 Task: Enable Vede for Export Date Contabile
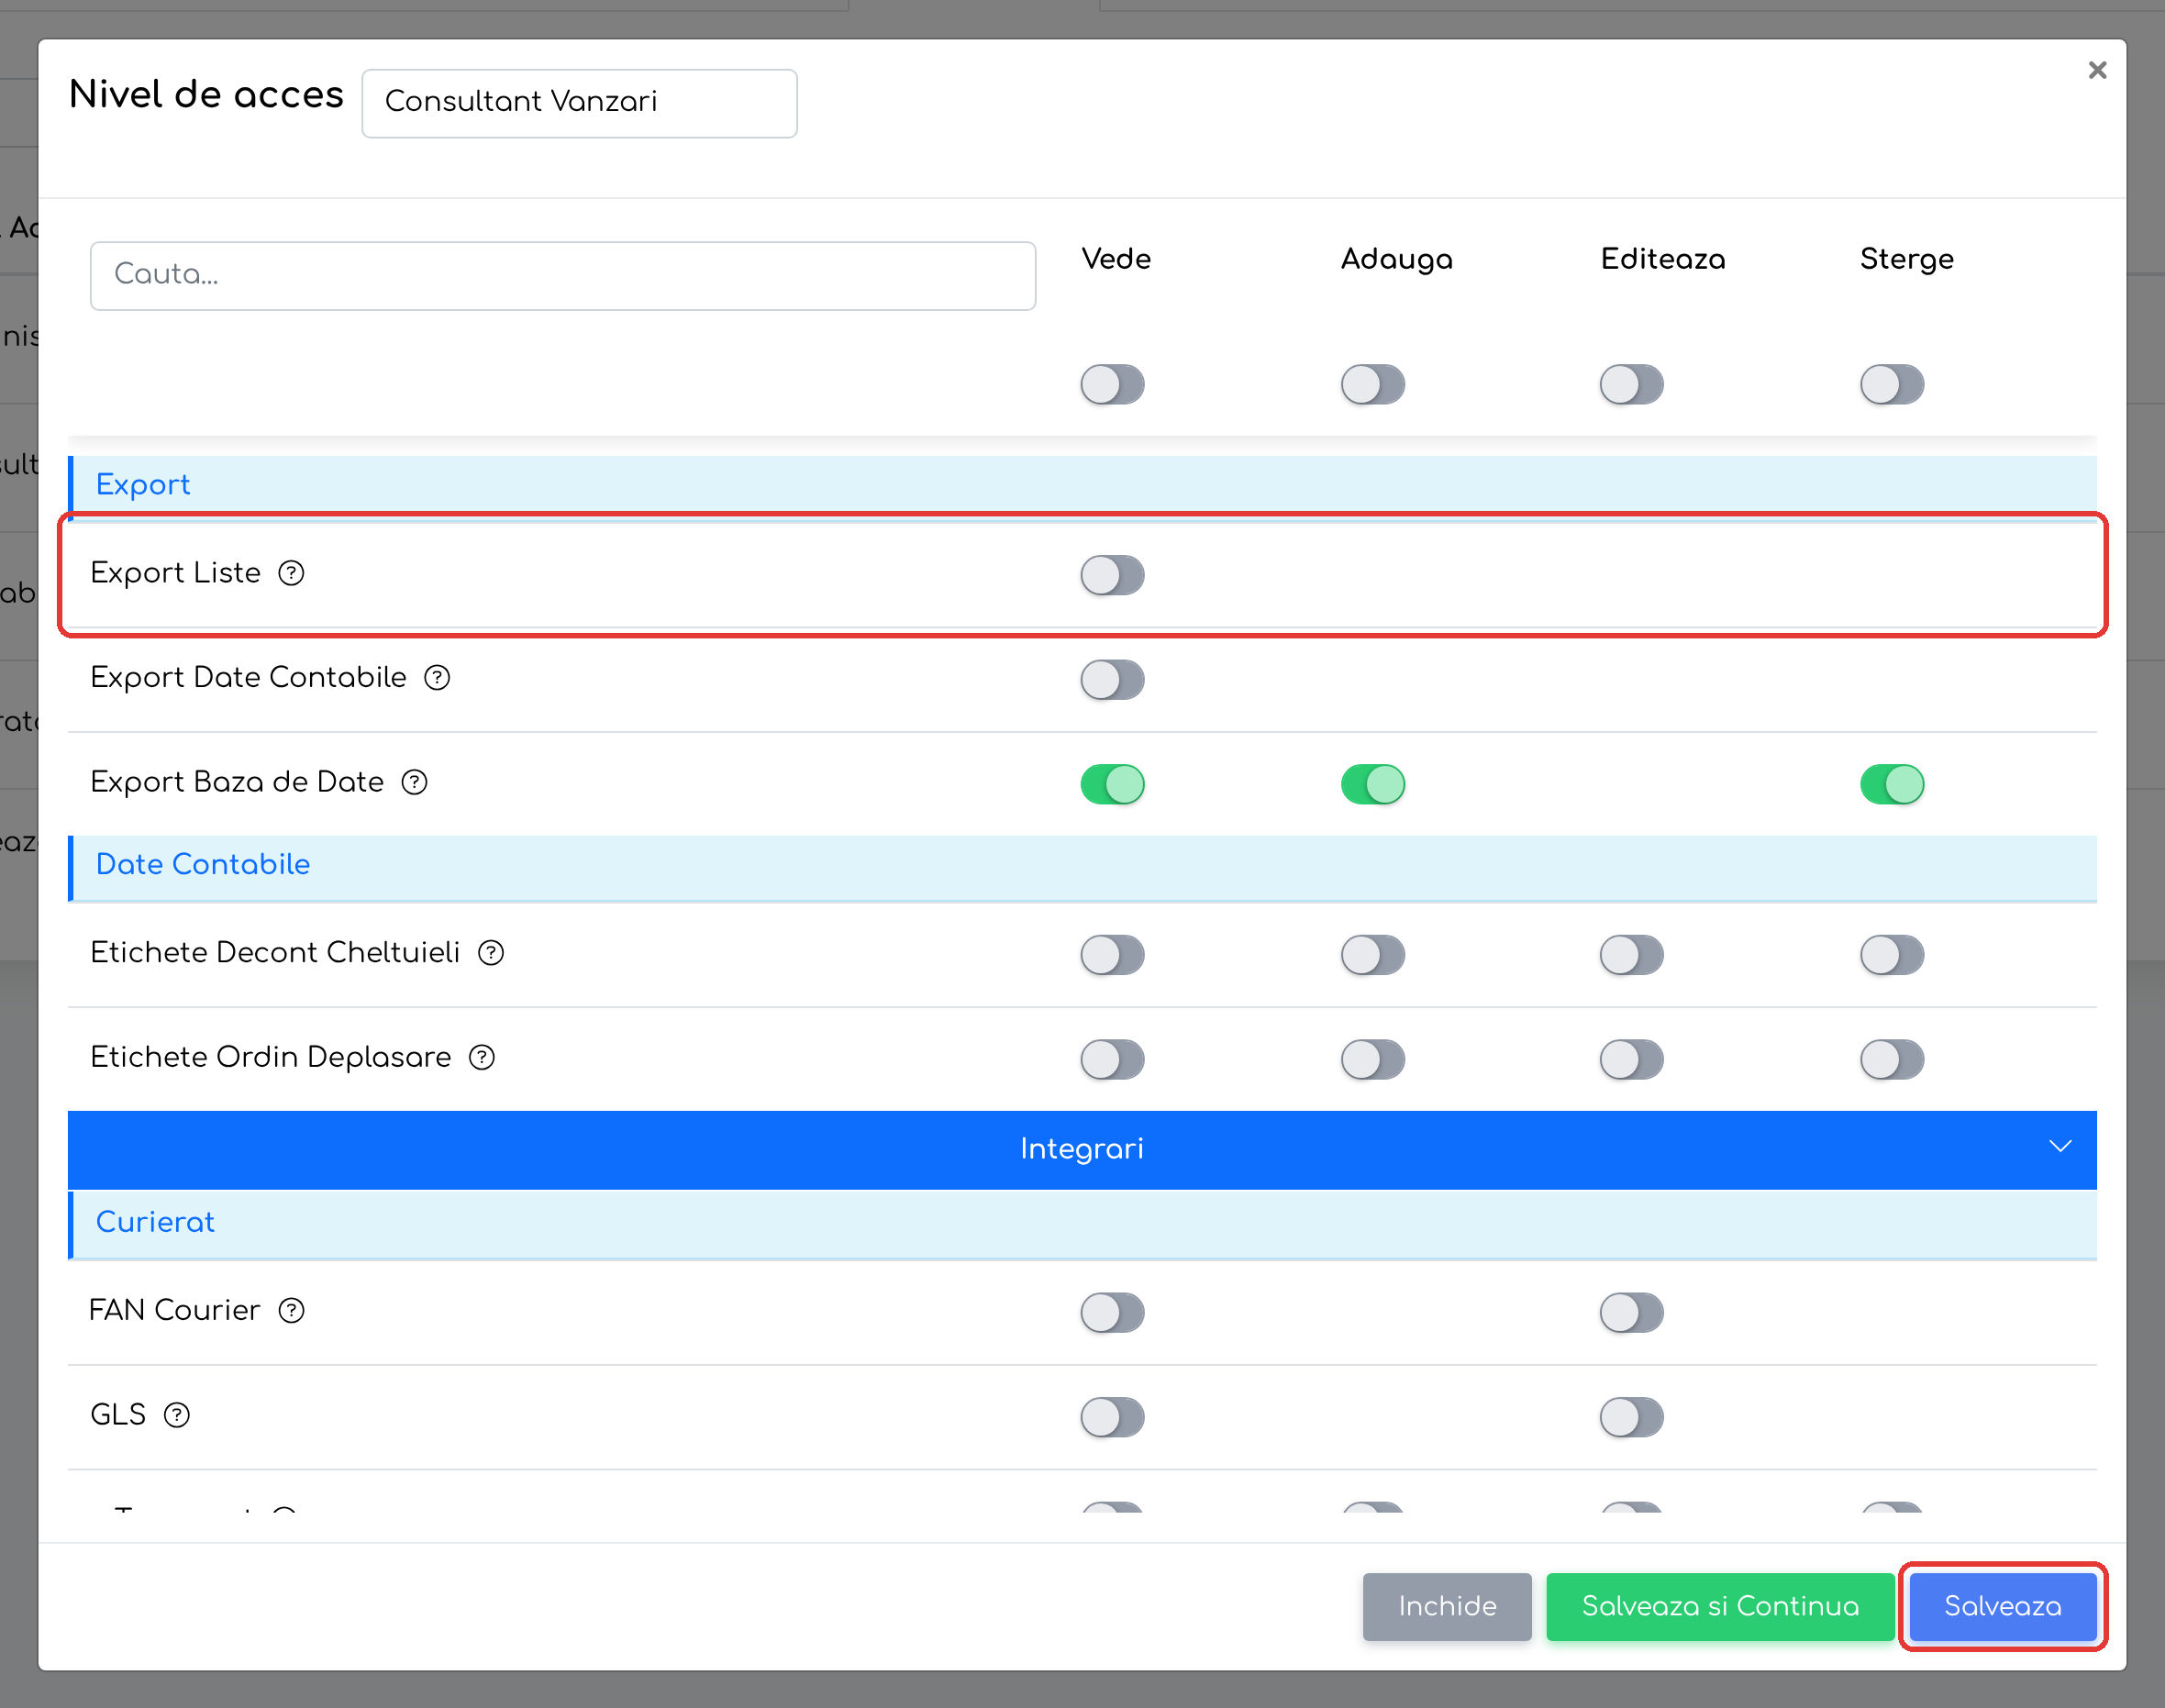(1112, 680)
